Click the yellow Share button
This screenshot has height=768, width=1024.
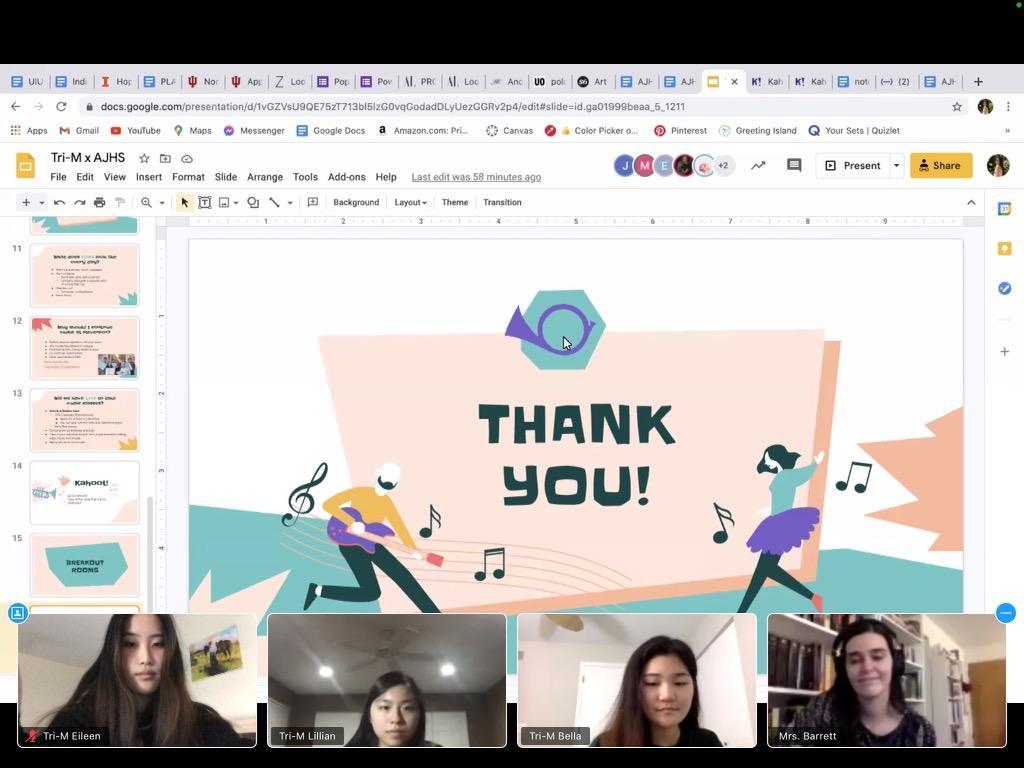coord(940,165)
